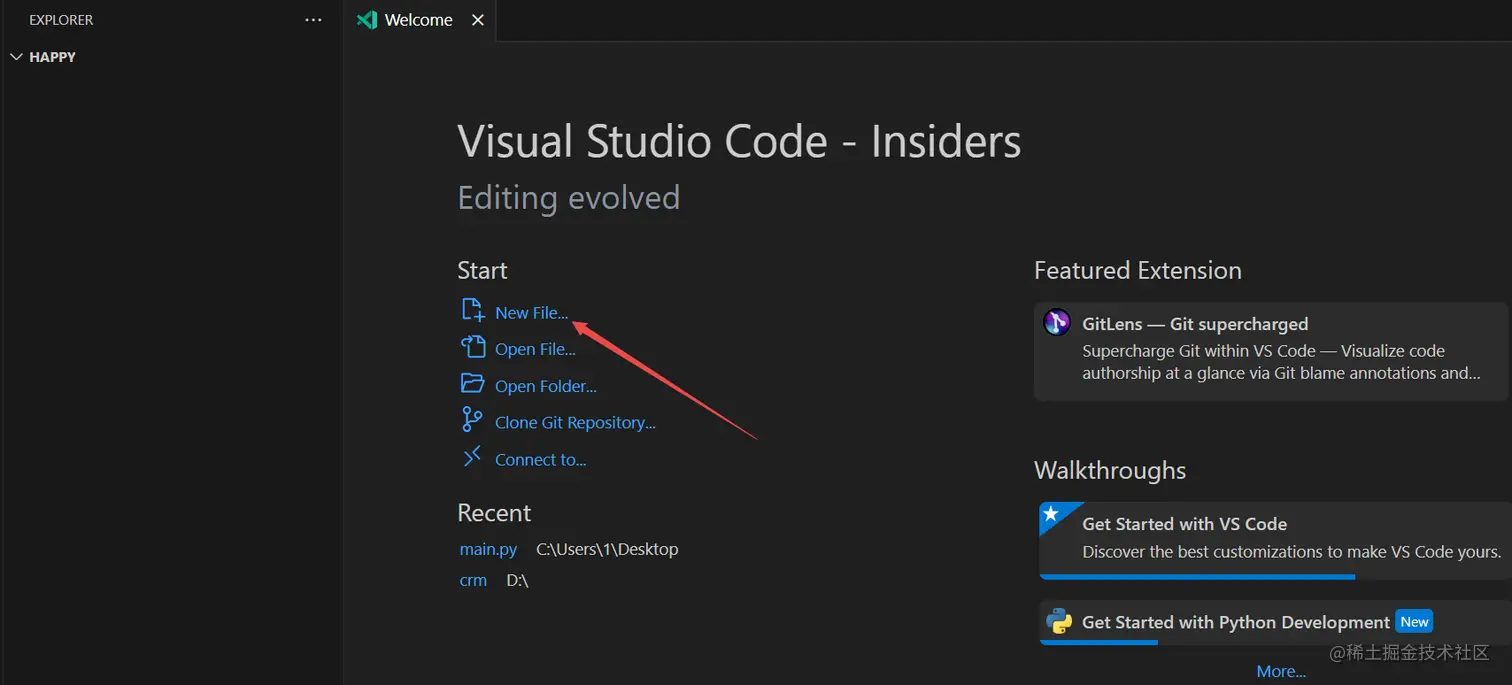Click the Open Folder icon
This screenshot has width=1512, height=685.
click(472, 384)
